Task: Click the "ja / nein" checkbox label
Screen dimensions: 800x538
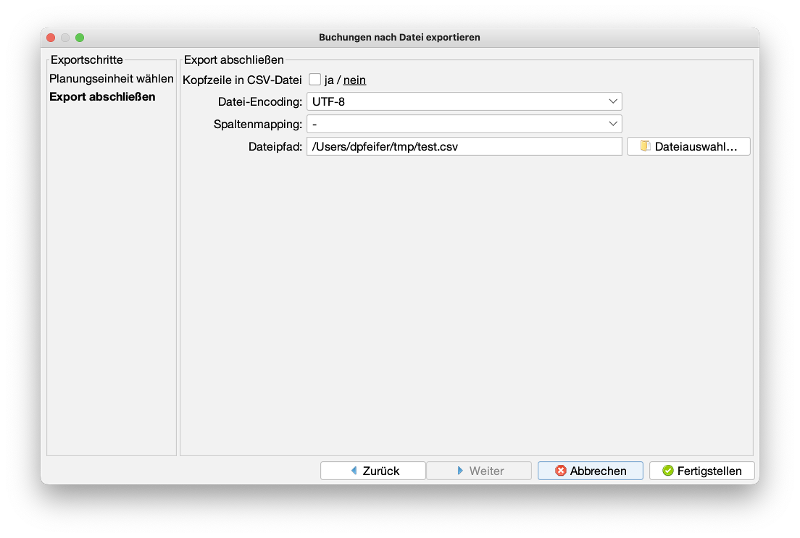Action: point(345,80)
